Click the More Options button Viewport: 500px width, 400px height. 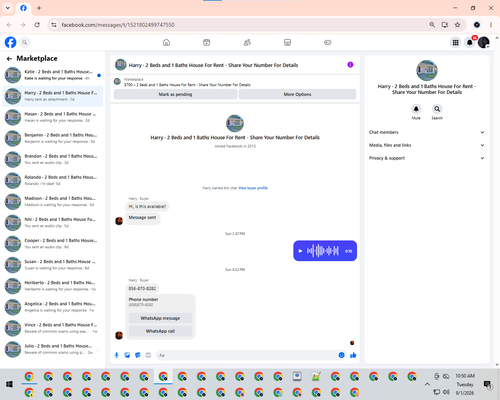pyautogui.click(x=297, y=94)
